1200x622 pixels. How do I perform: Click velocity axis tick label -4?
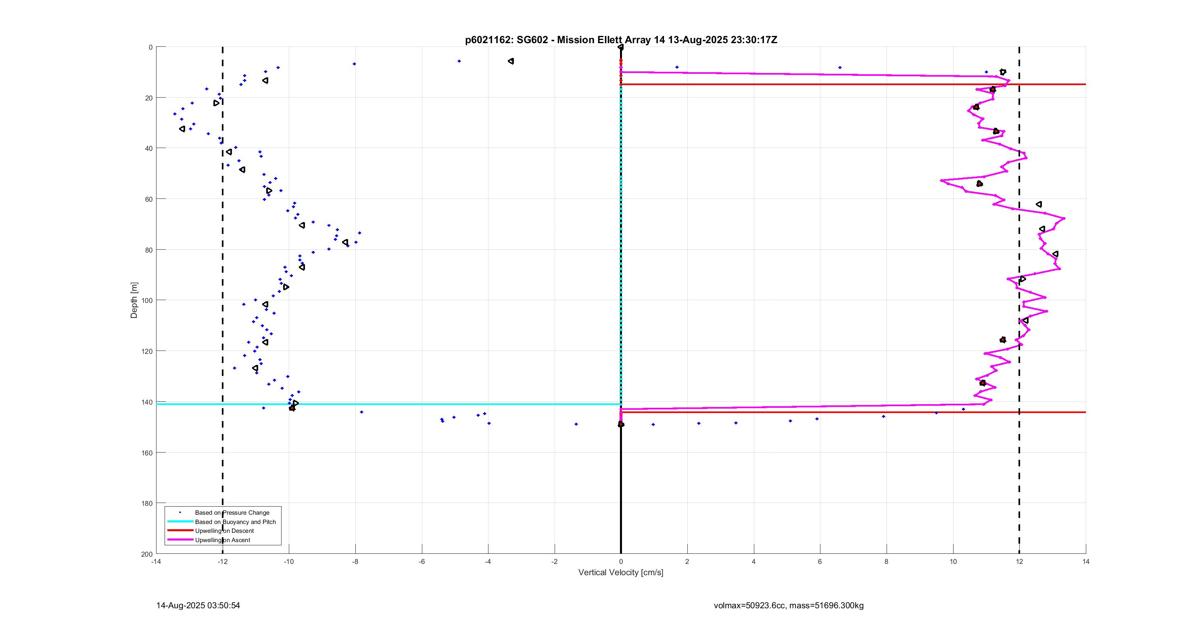click(488, 562)
